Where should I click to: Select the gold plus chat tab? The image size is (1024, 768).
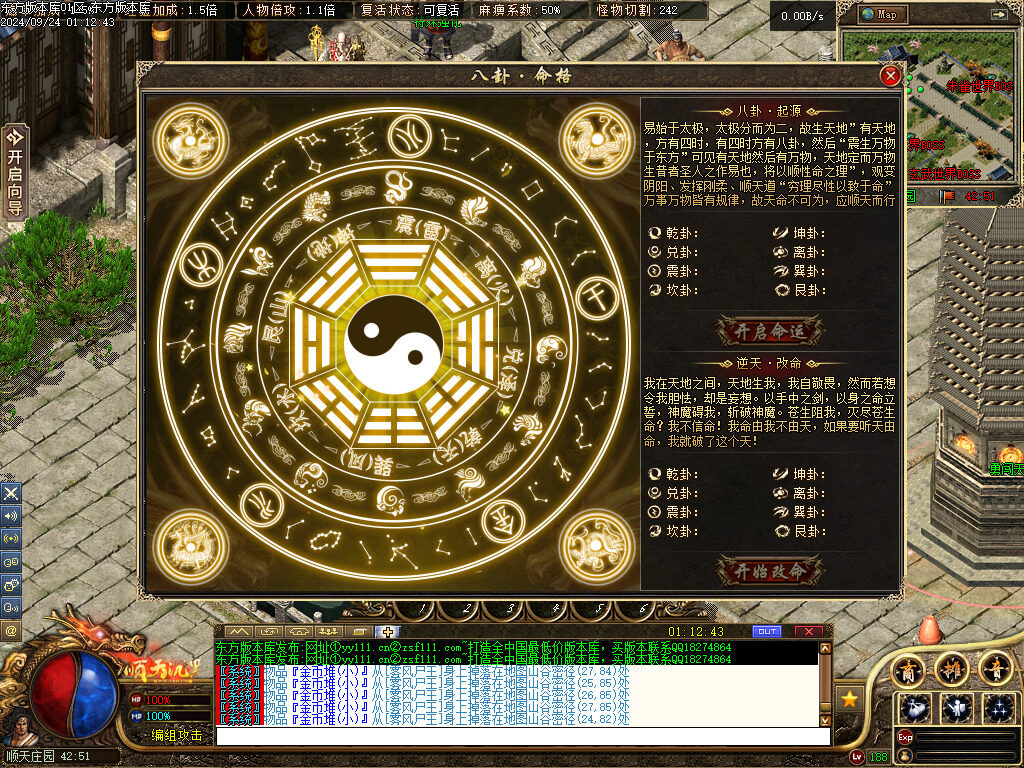click(x=388, y=632)
